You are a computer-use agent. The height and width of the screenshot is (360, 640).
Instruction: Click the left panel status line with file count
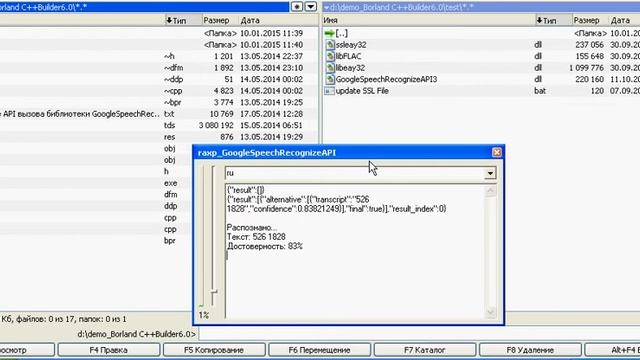(x=64, y=319)
